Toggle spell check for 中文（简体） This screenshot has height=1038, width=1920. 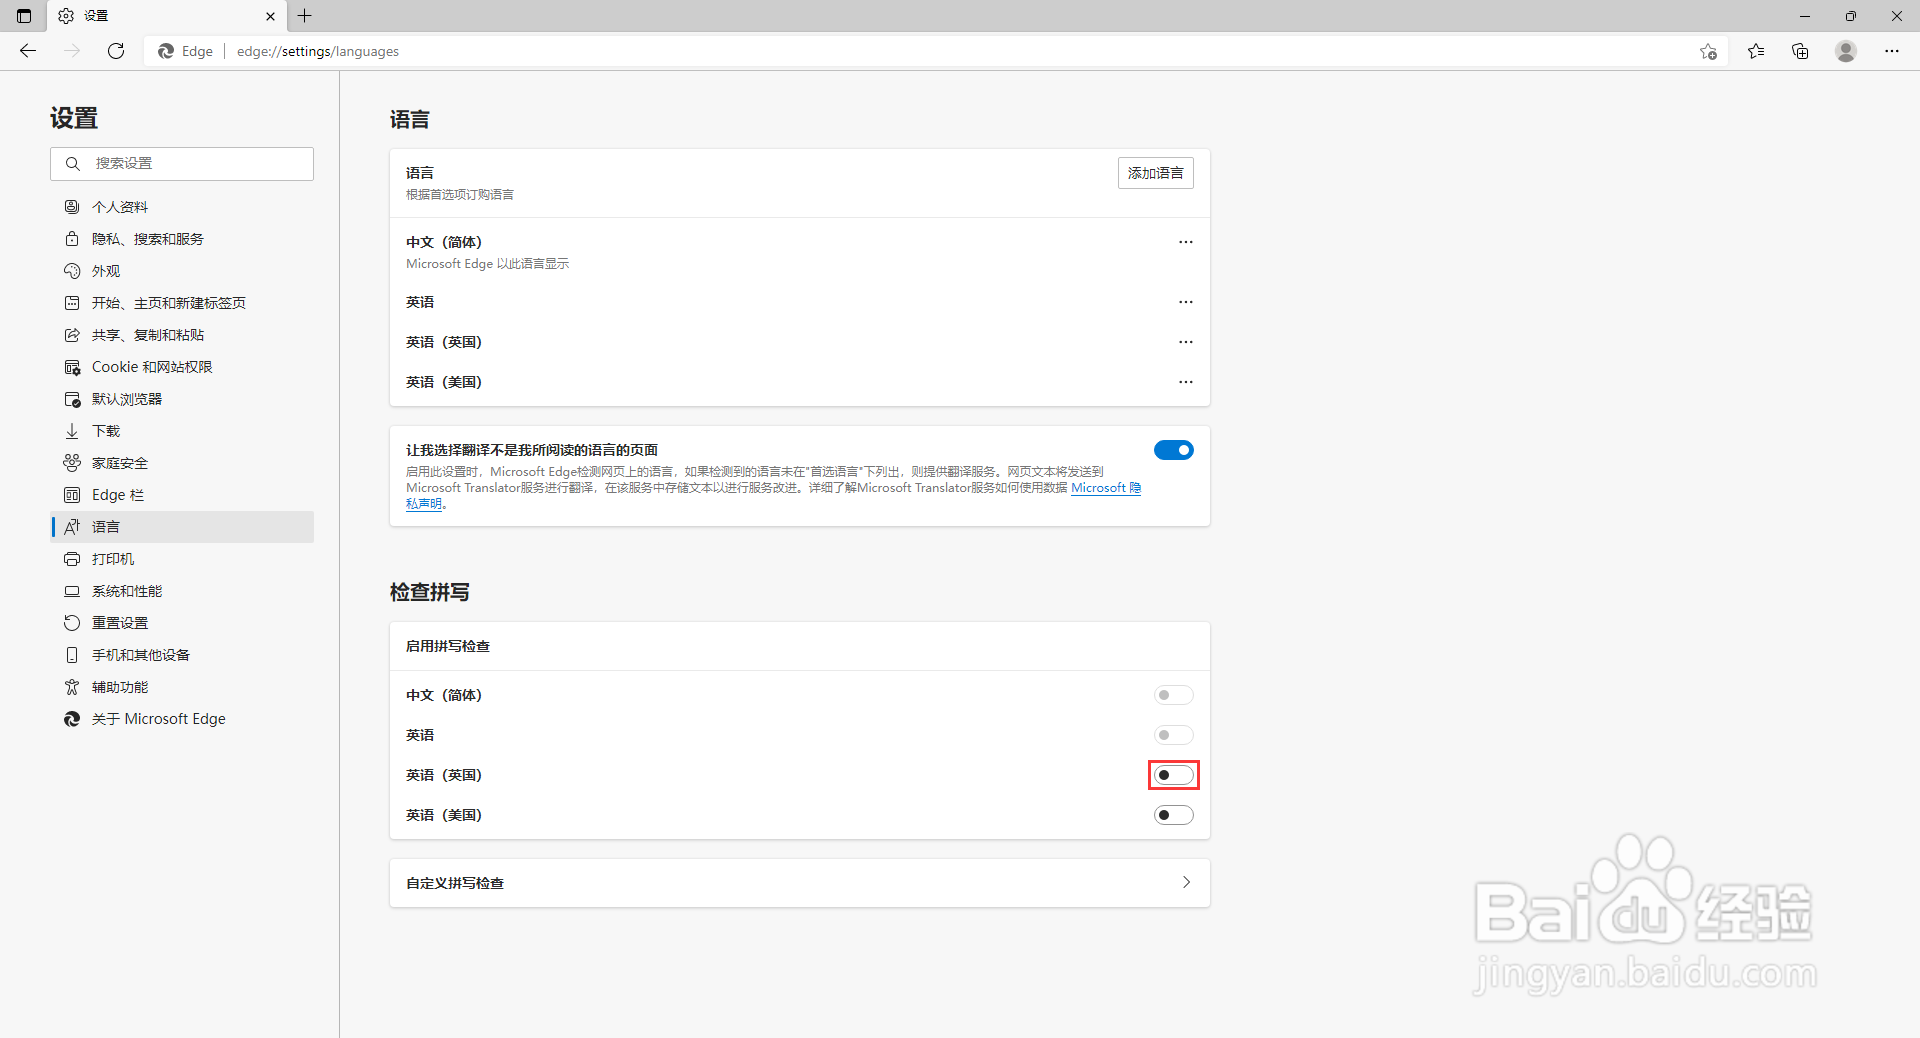pos(1174,695)
